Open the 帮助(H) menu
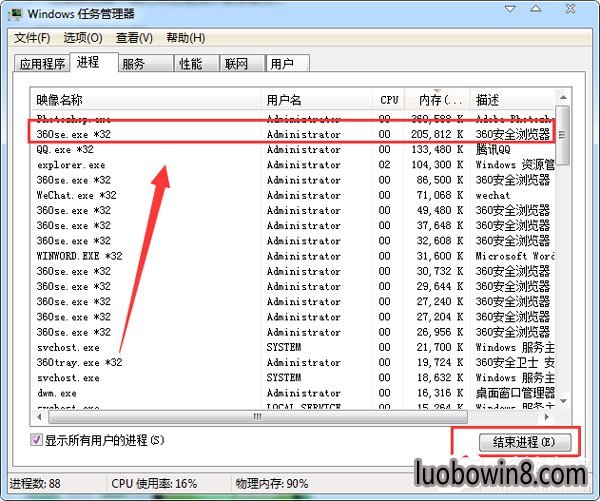 click(184, 38)
